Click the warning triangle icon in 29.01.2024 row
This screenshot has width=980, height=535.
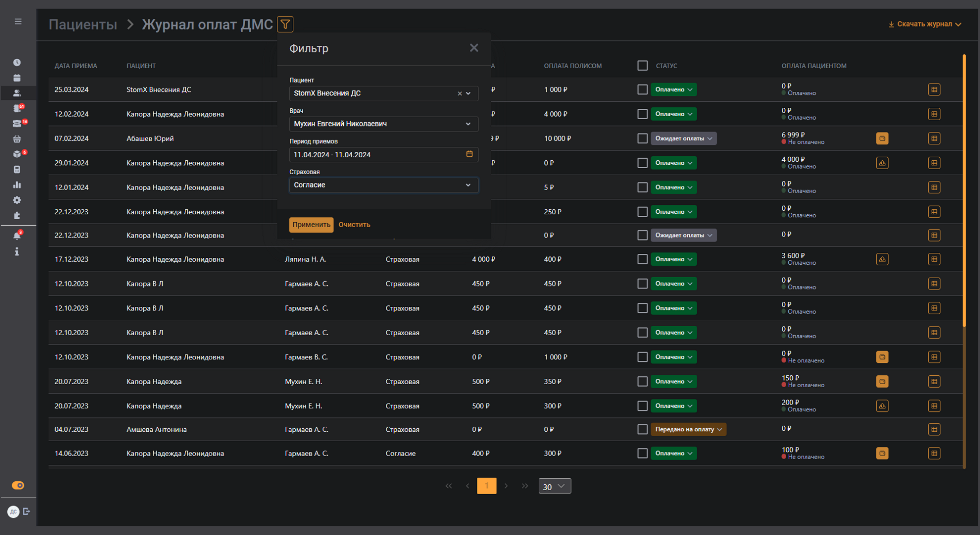click(x=882, y=162)
